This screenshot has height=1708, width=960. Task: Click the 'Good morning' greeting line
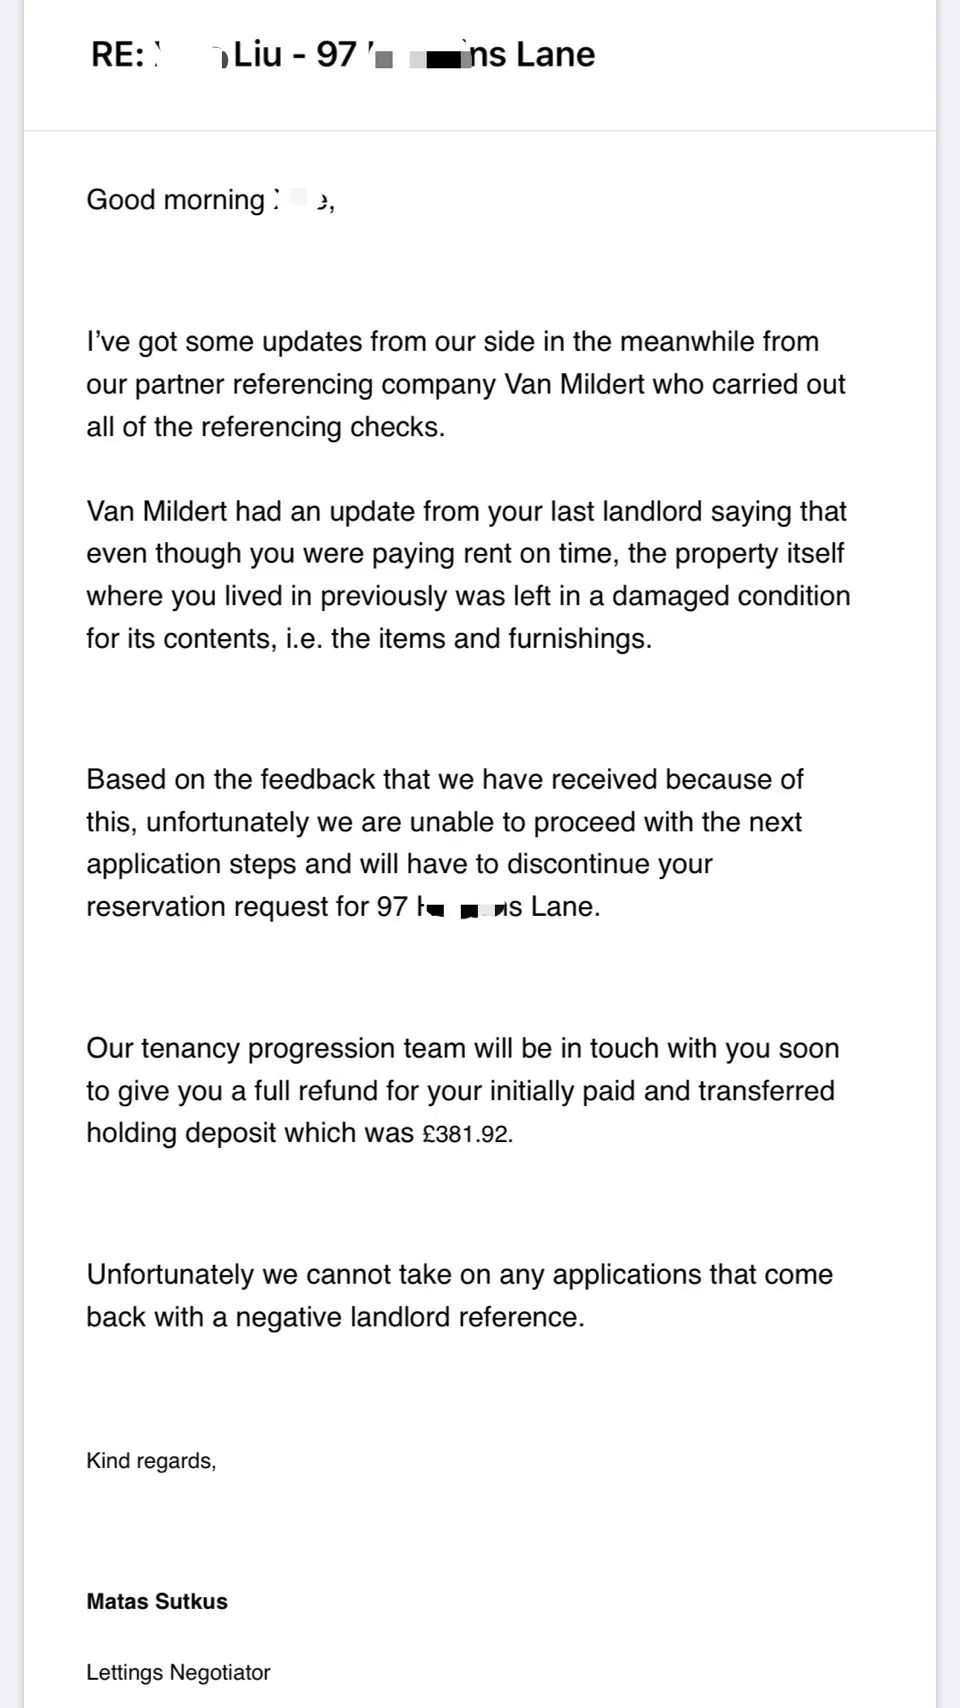pyautogui.click(x=176, y=200)
